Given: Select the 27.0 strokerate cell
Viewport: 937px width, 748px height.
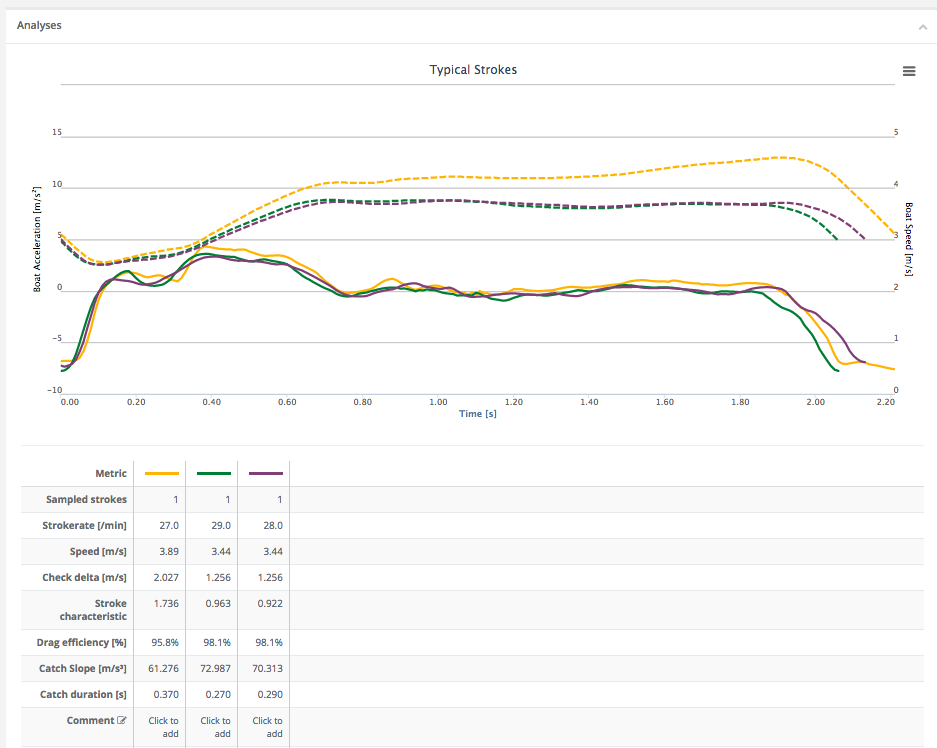Looking at the screenshot, I should tap(169, 525).
